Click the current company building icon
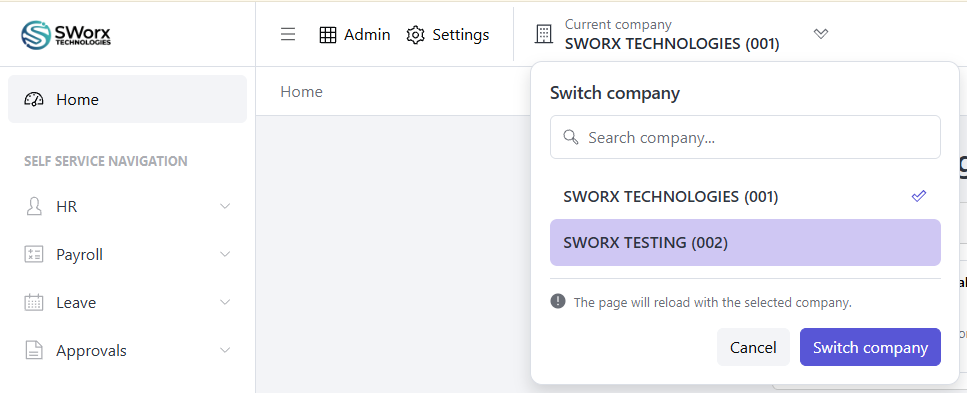The width and height of the screenshot is (967, 393). pos(543,35)
